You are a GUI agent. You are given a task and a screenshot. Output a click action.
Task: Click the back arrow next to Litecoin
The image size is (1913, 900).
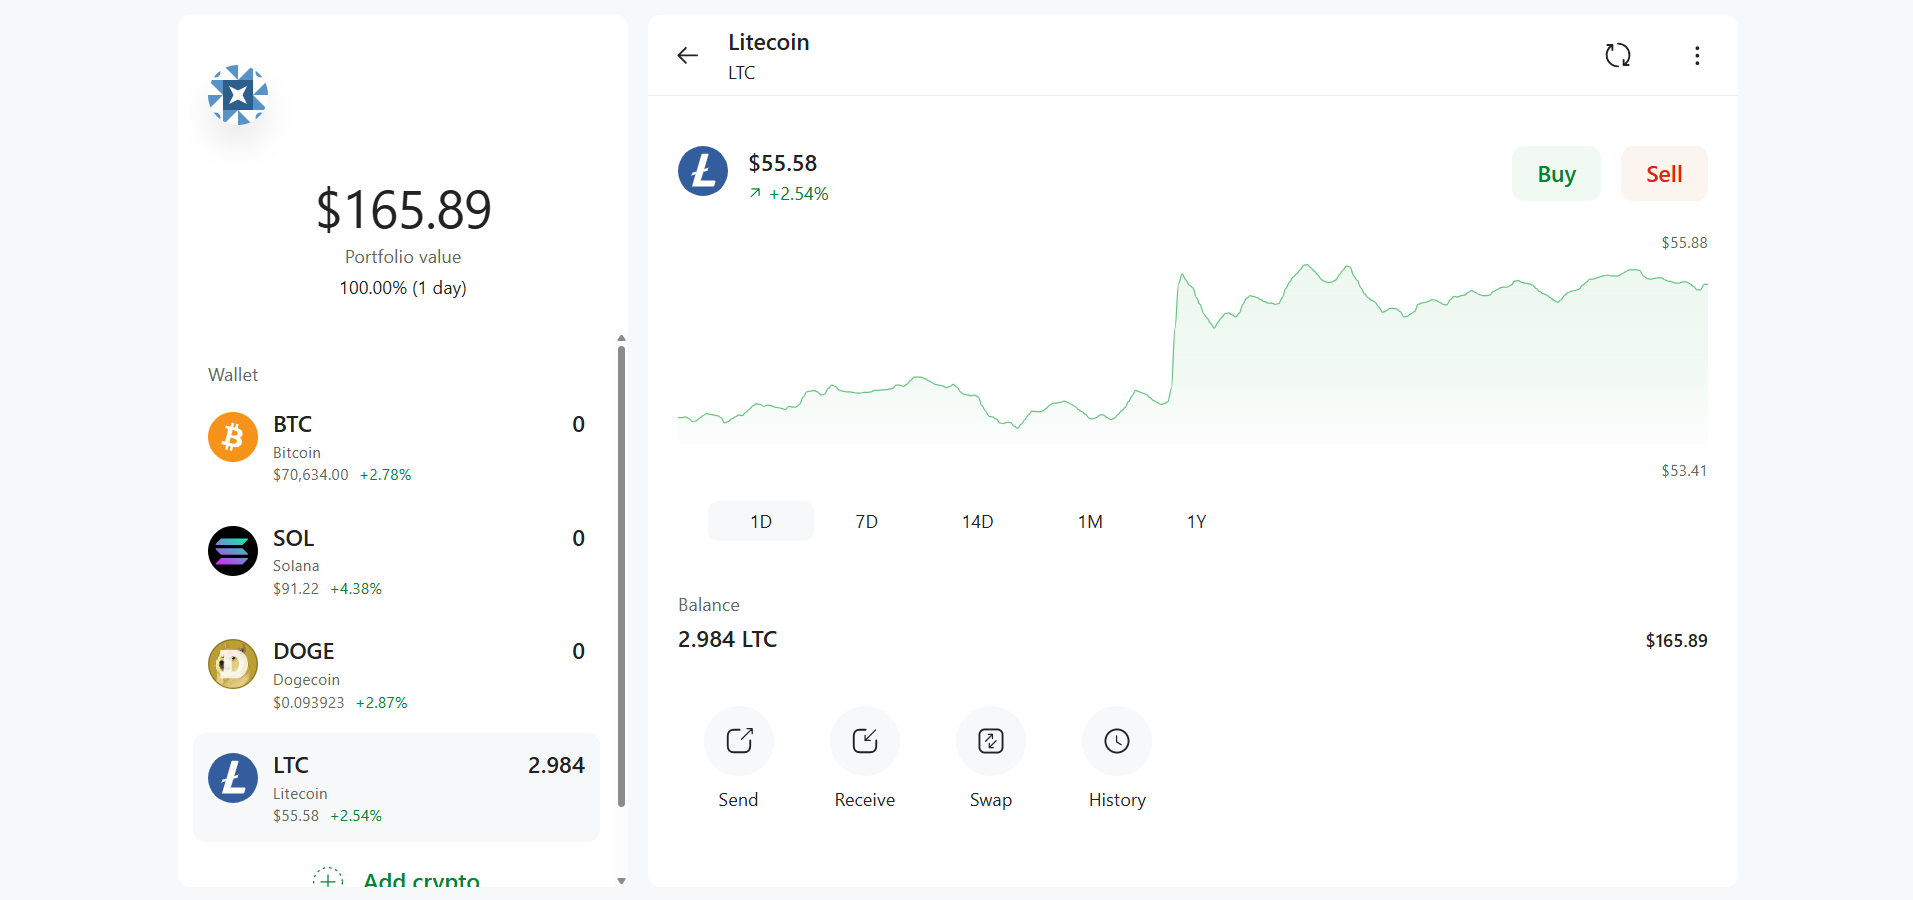(x=687, y=56)
